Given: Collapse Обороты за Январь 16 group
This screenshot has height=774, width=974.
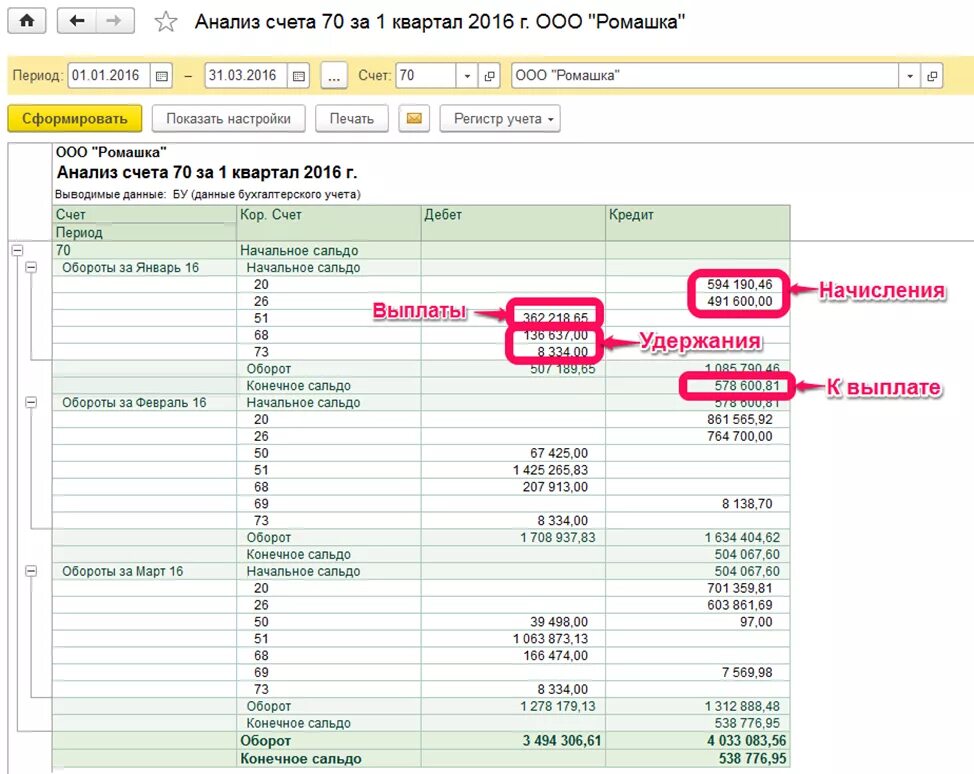Looking at the screenshot, I should 31,267.
